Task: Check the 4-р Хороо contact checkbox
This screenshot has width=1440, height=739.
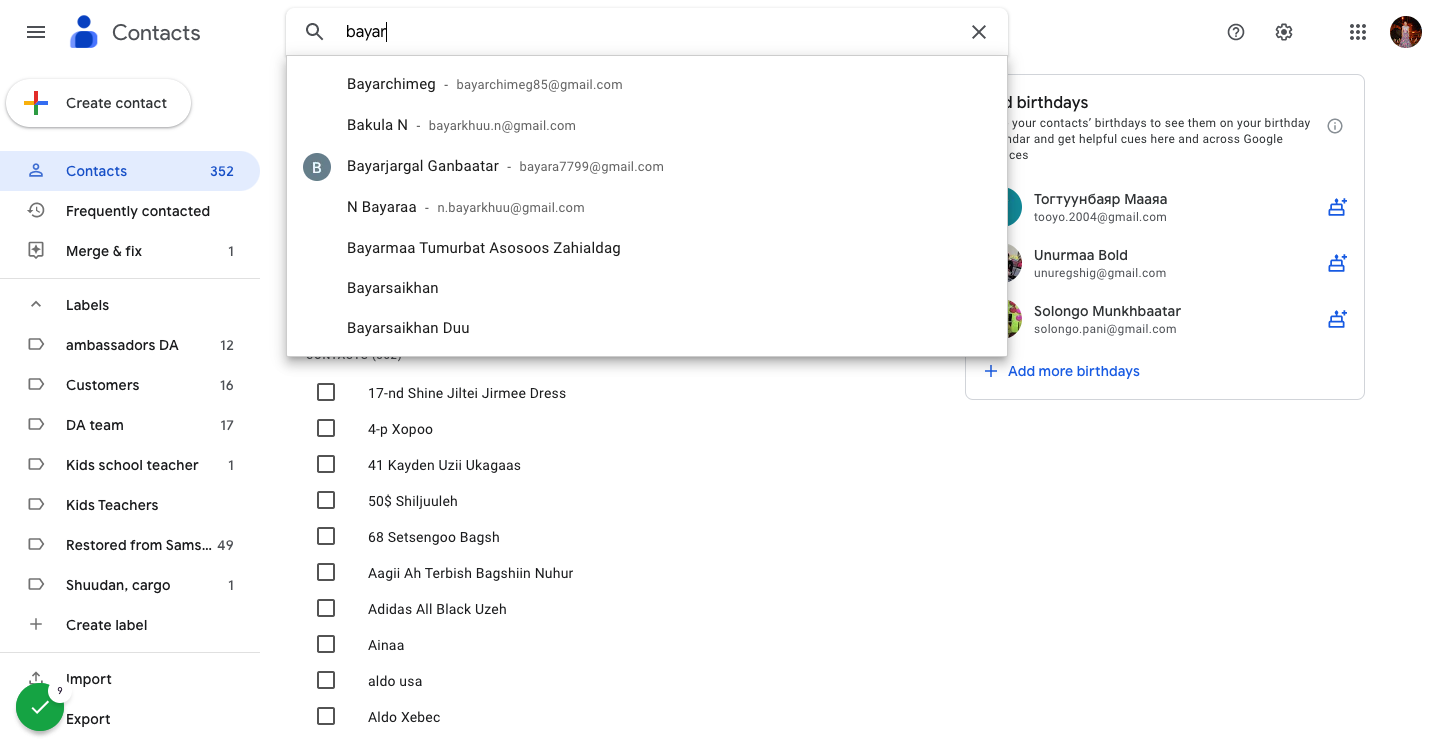Action: pos(326,428)
